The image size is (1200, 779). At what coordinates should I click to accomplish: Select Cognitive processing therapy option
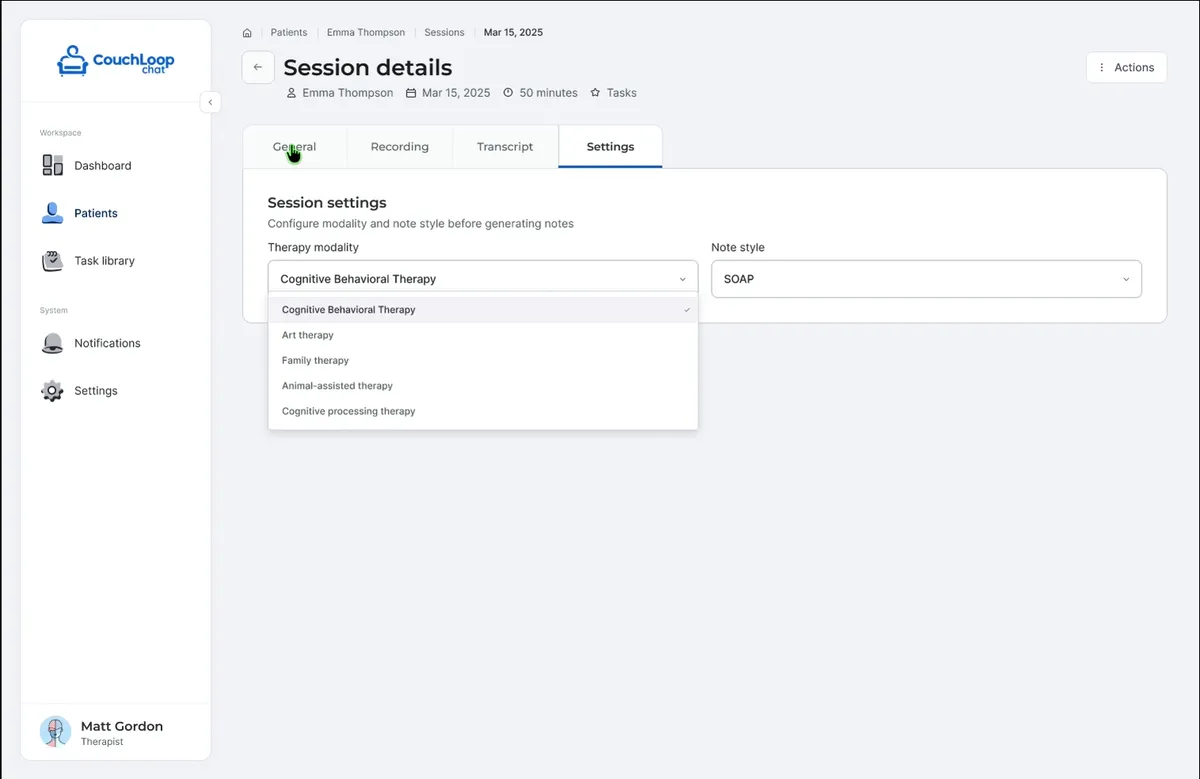[x=348, y=411]
